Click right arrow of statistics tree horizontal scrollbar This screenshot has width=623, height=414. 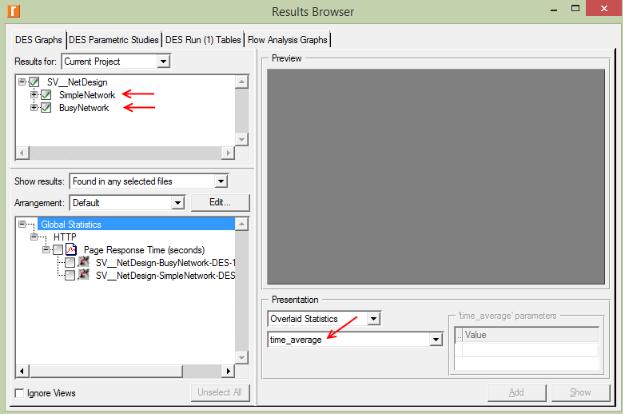point(228,371)
